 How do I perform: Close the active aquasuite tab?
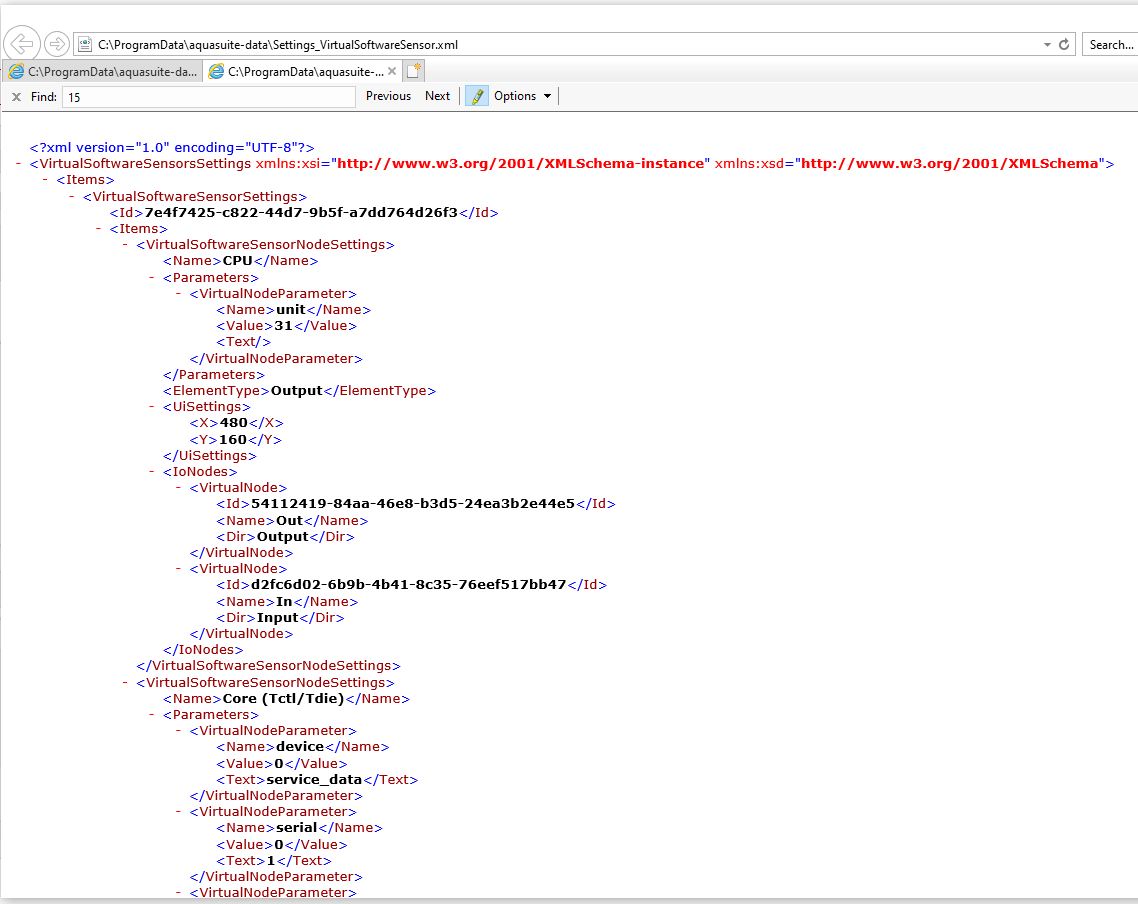point(392,71)
